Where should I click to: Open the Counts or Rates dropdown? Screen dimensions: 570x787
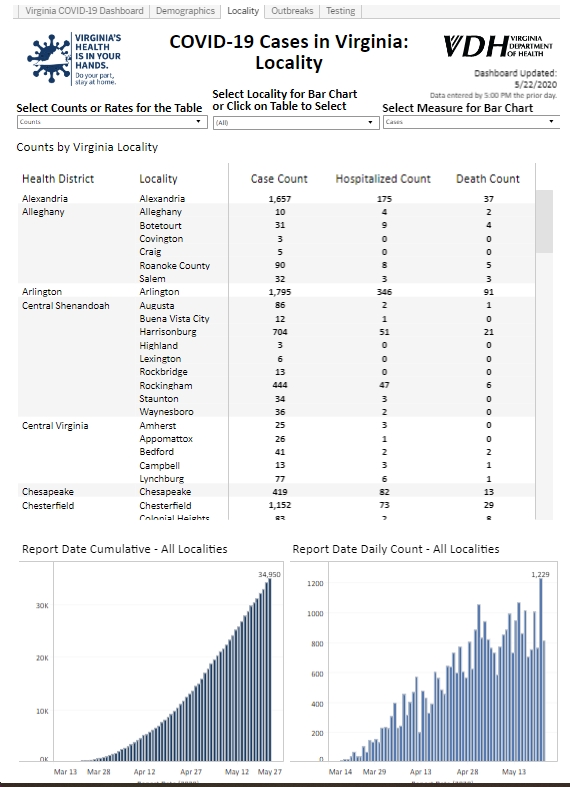click(x=112, y=121)
